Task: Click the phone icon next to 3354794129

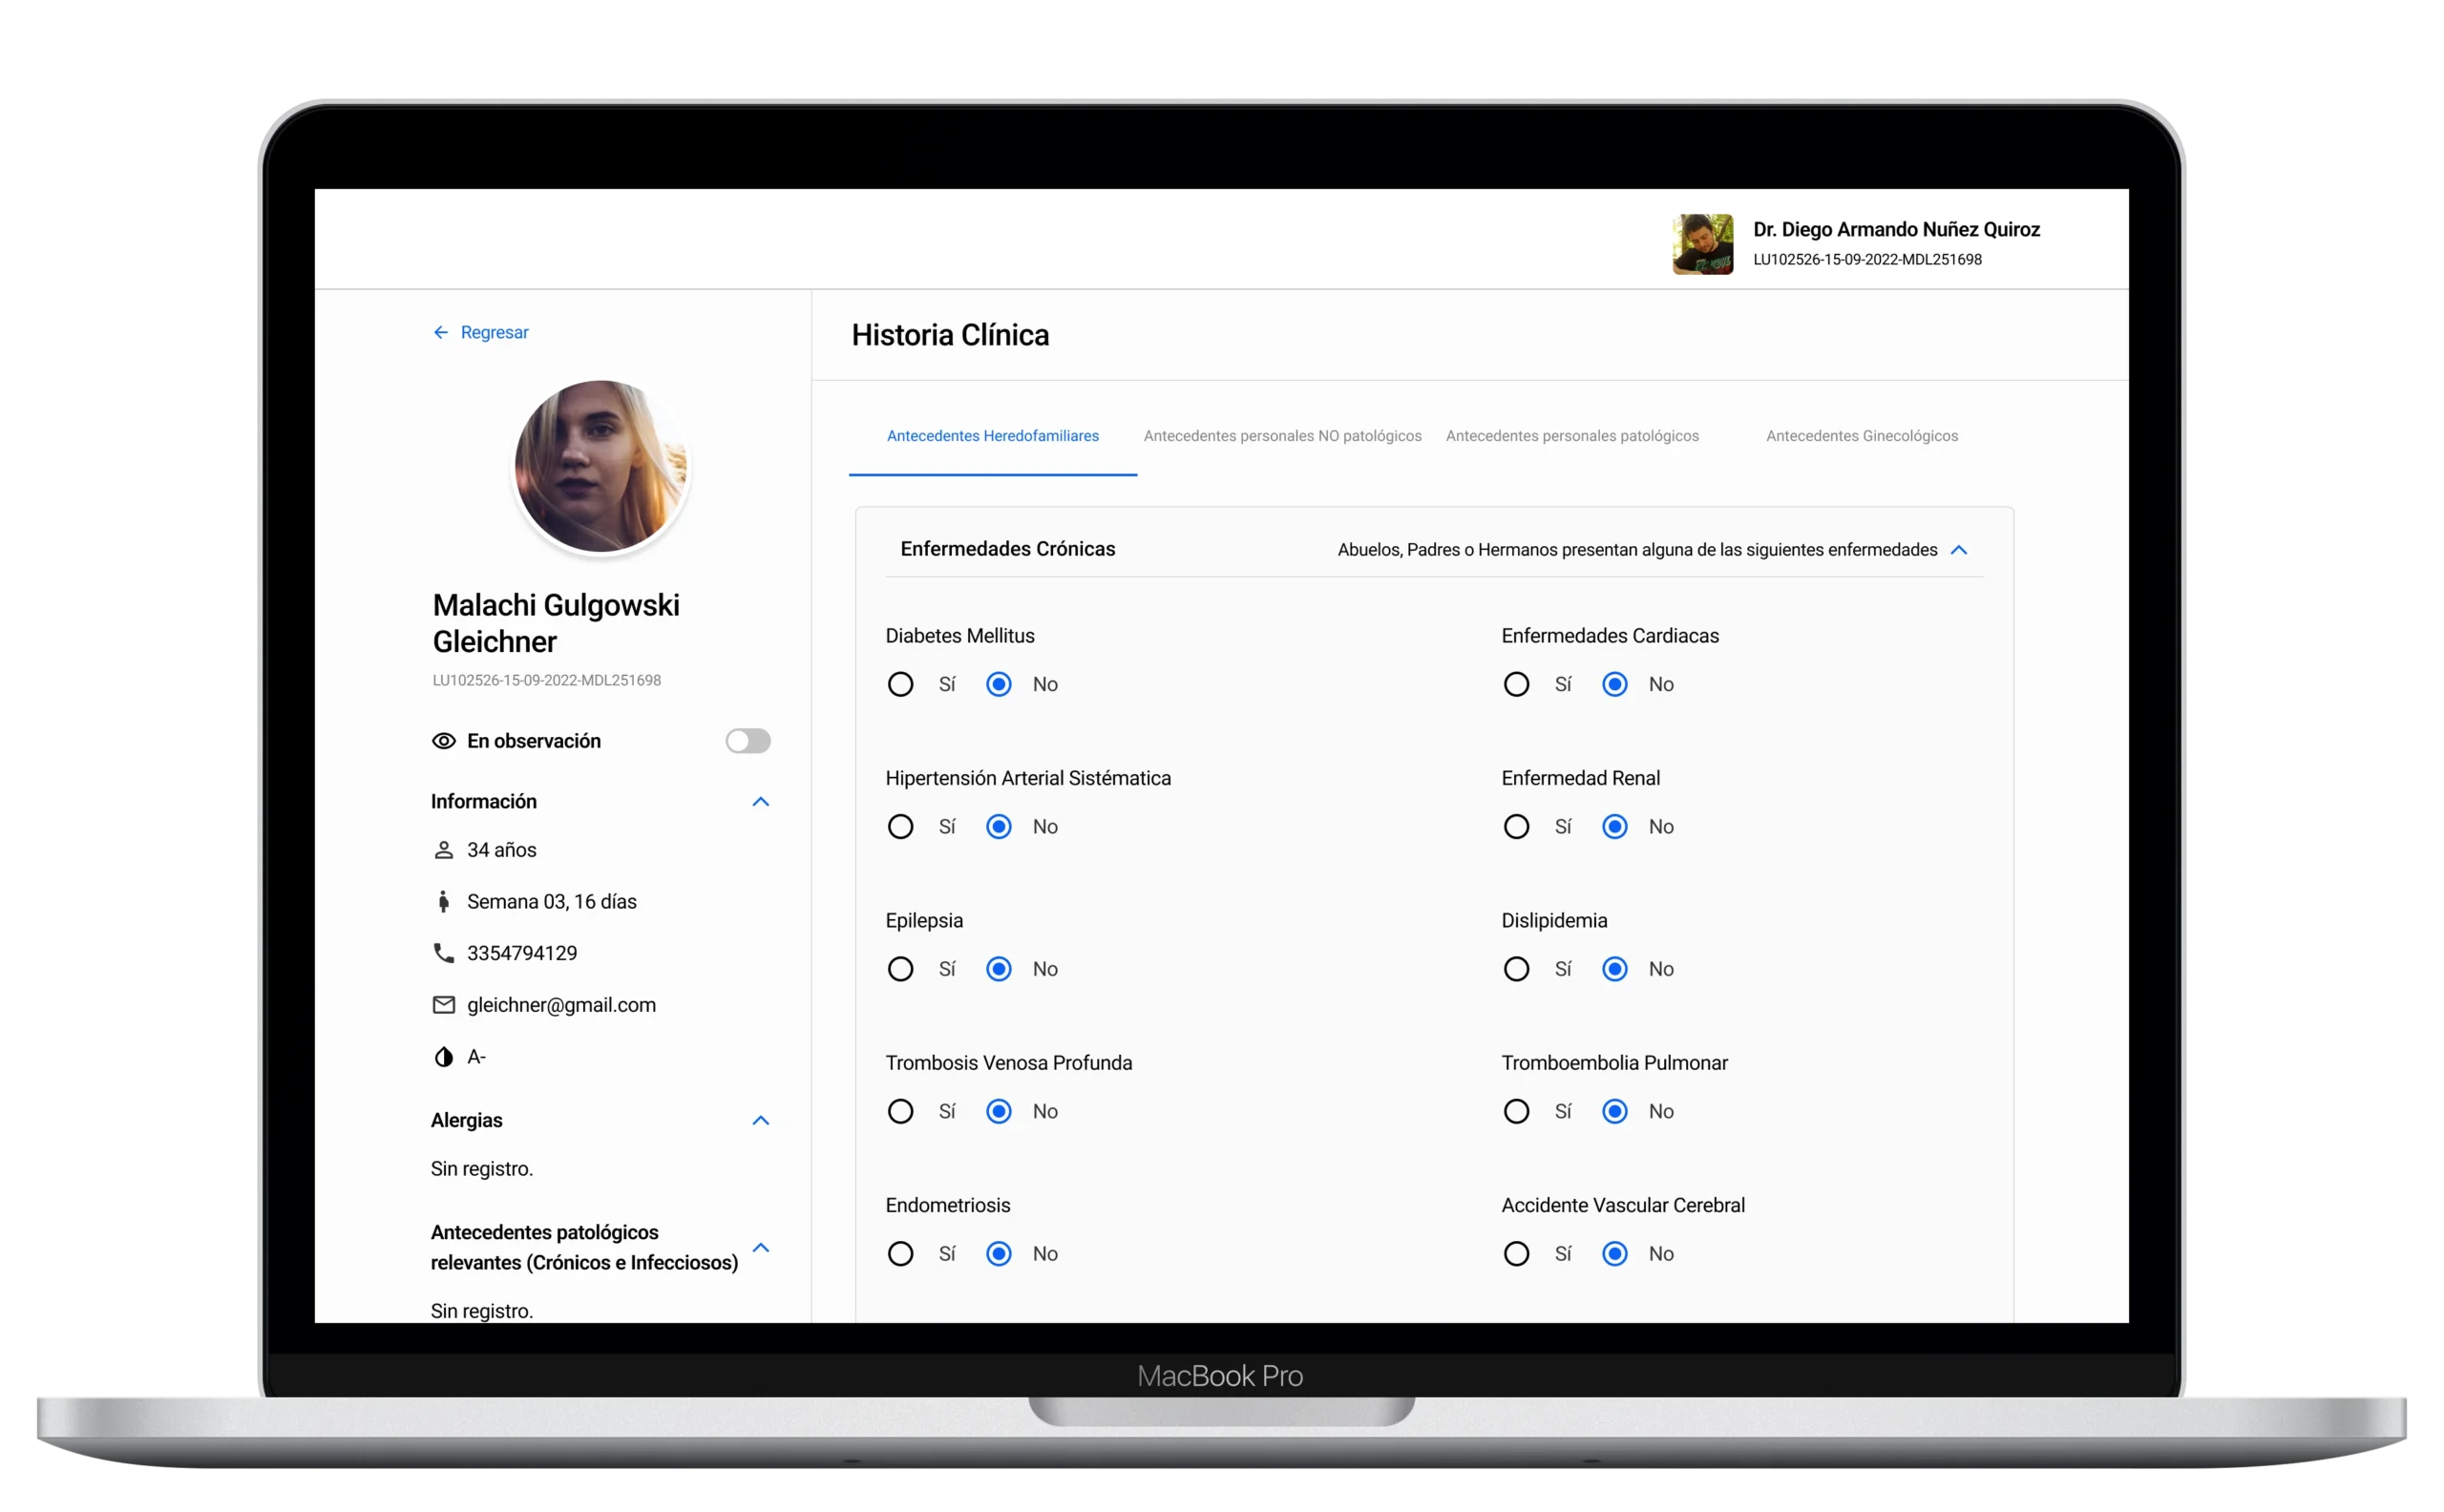Action: [443, 953]
